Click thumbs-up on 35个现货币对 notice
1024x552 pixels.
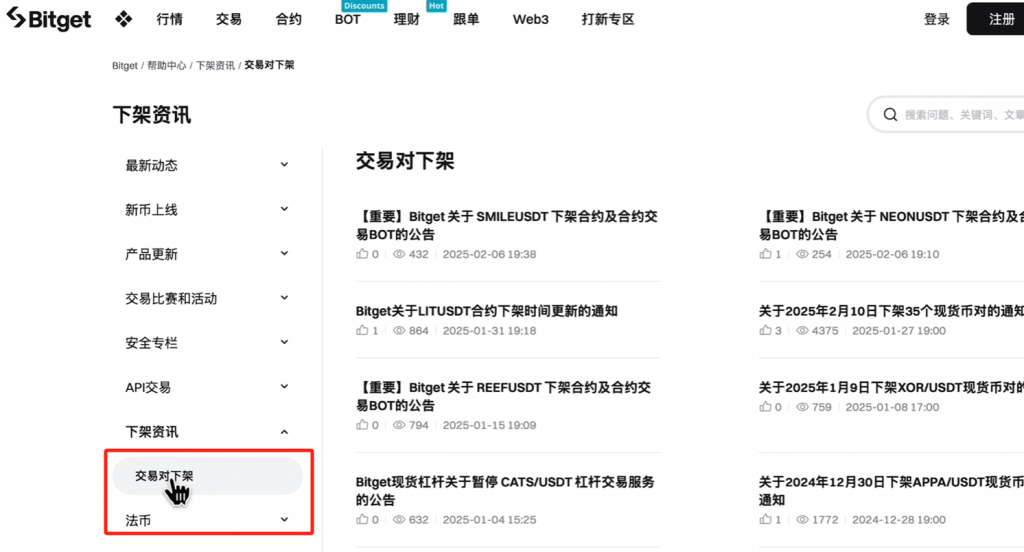coord(765,331)
